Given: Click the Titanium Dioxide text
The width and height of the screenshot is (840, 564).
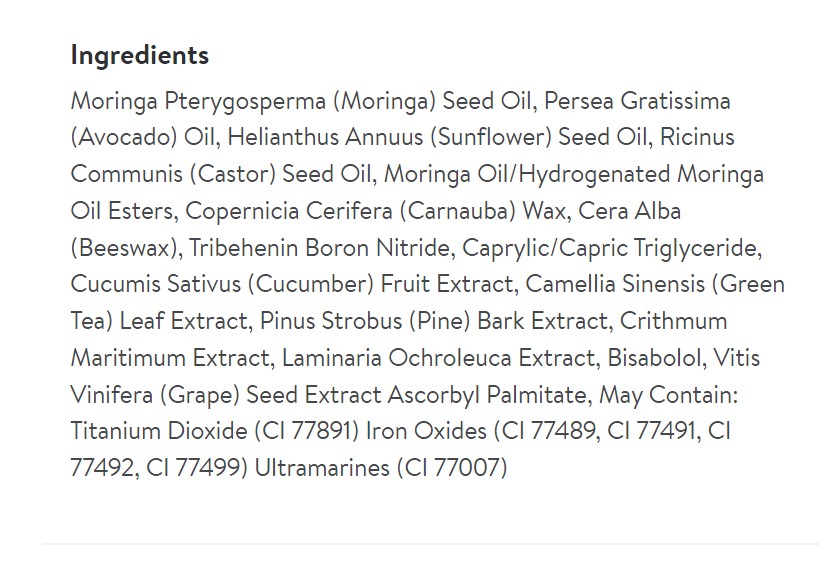Looking at the screenshot, I should click(x=158, y=431).
